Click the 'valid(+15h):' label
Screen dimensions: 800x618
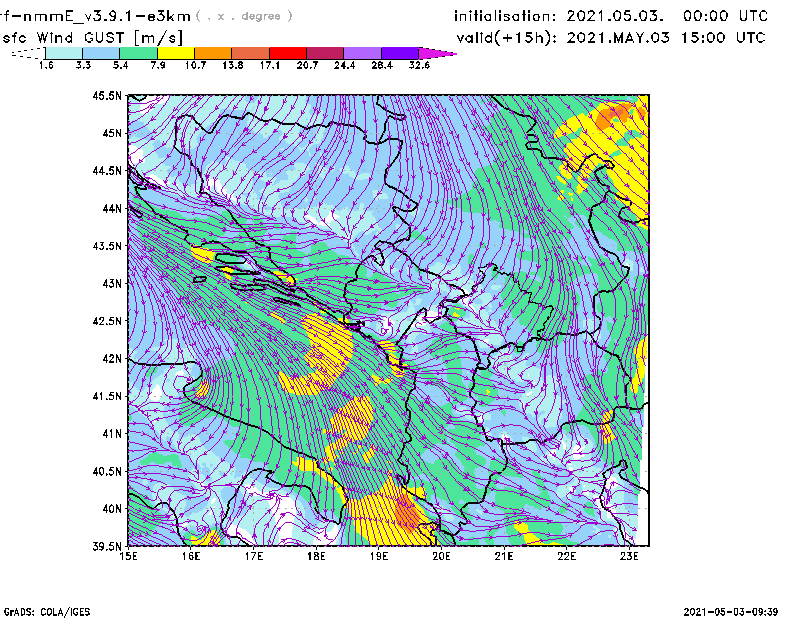pyautogui.click(x=507, y=38)
